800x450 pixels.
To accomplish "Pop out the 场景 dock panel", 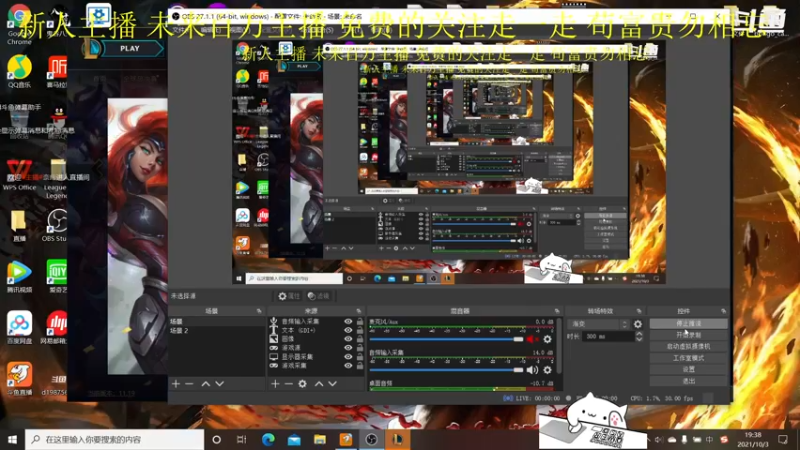I will [259, 311].
